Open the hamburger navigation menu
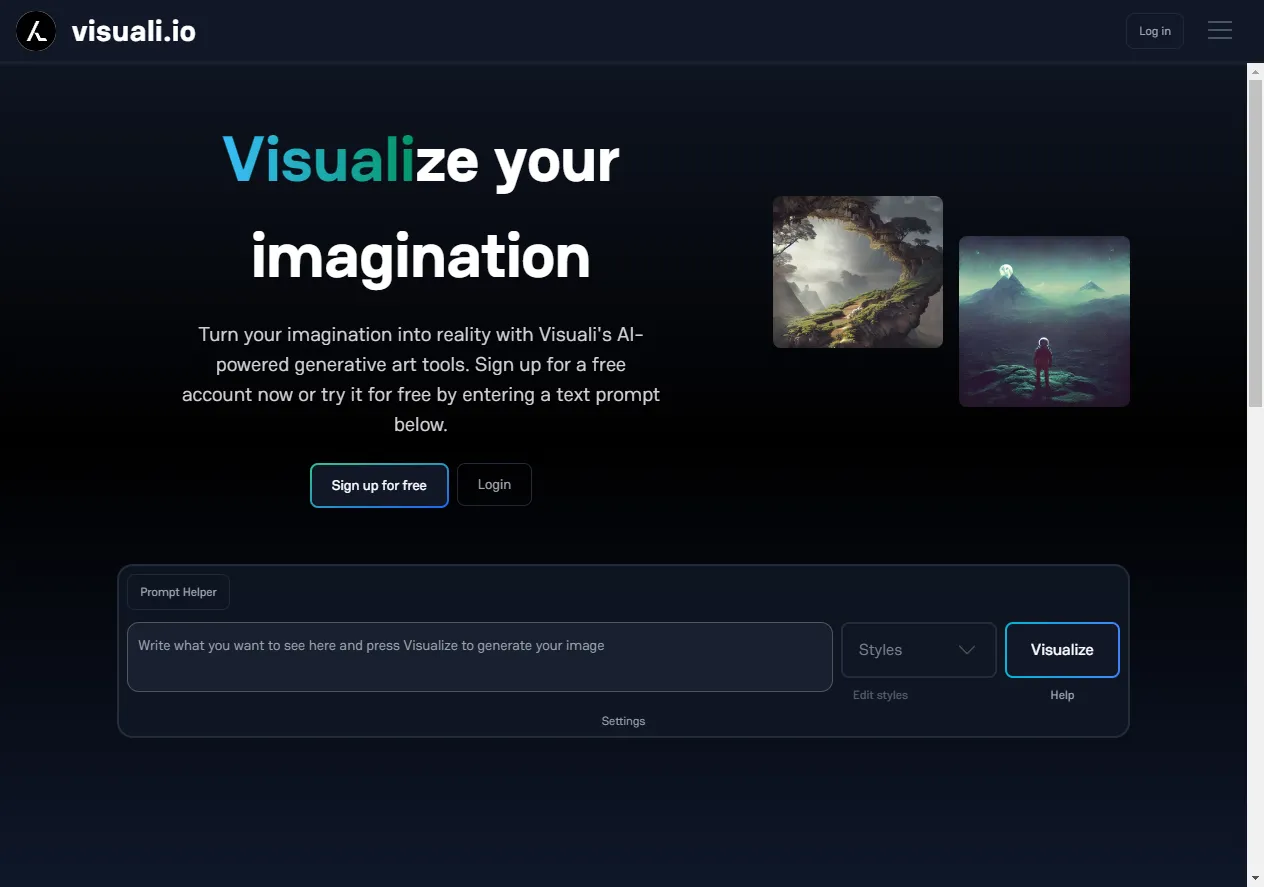Viewport: 1264px width, 887px height. pyautogui.click(x=1220, y=30)
